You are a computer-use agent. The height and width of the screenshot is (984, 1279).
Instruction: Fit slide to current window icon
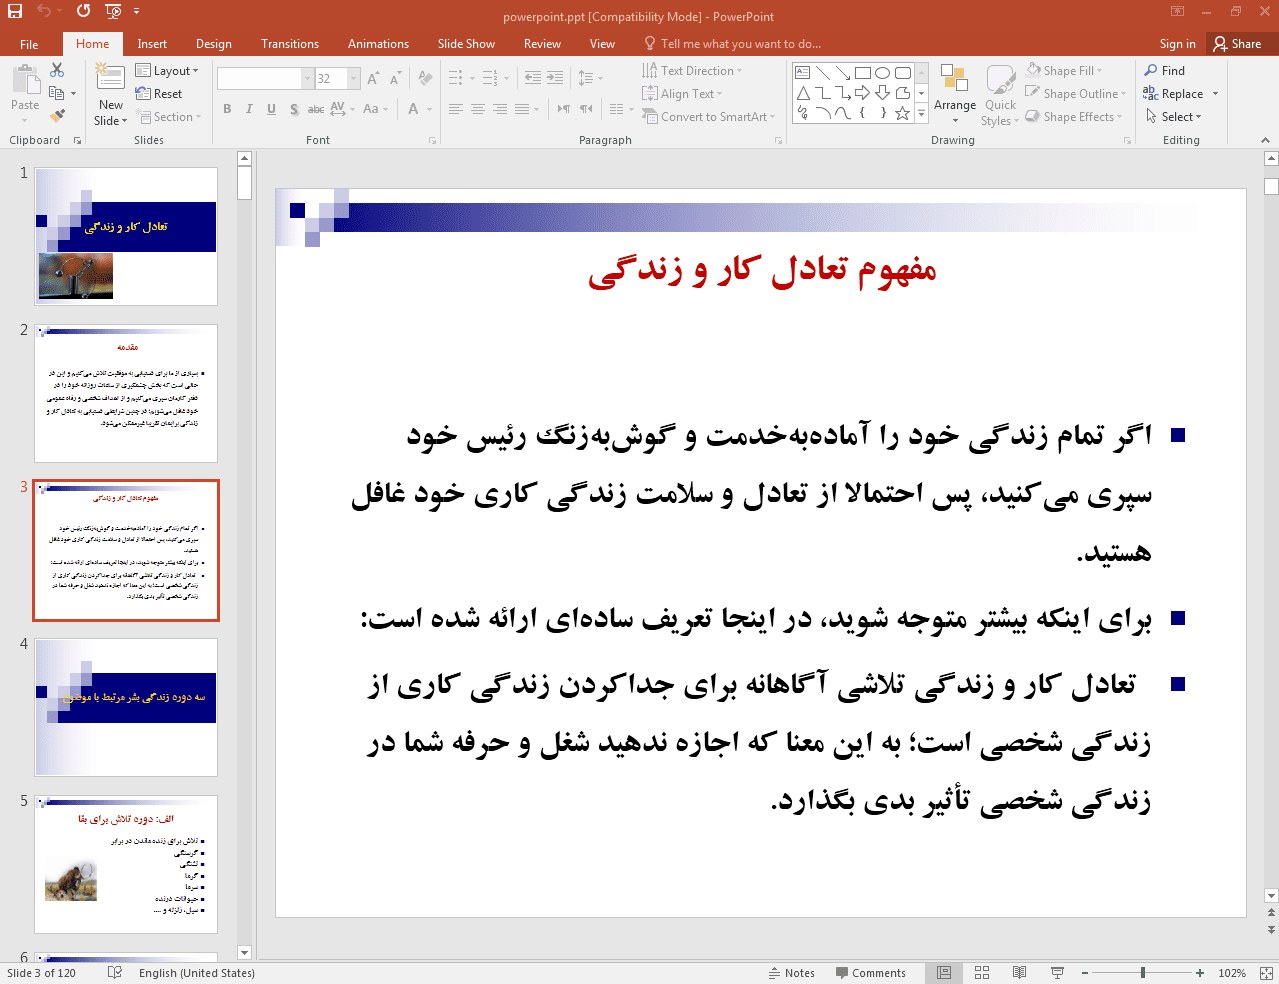pyautogui.click(x=1265, y=973)
